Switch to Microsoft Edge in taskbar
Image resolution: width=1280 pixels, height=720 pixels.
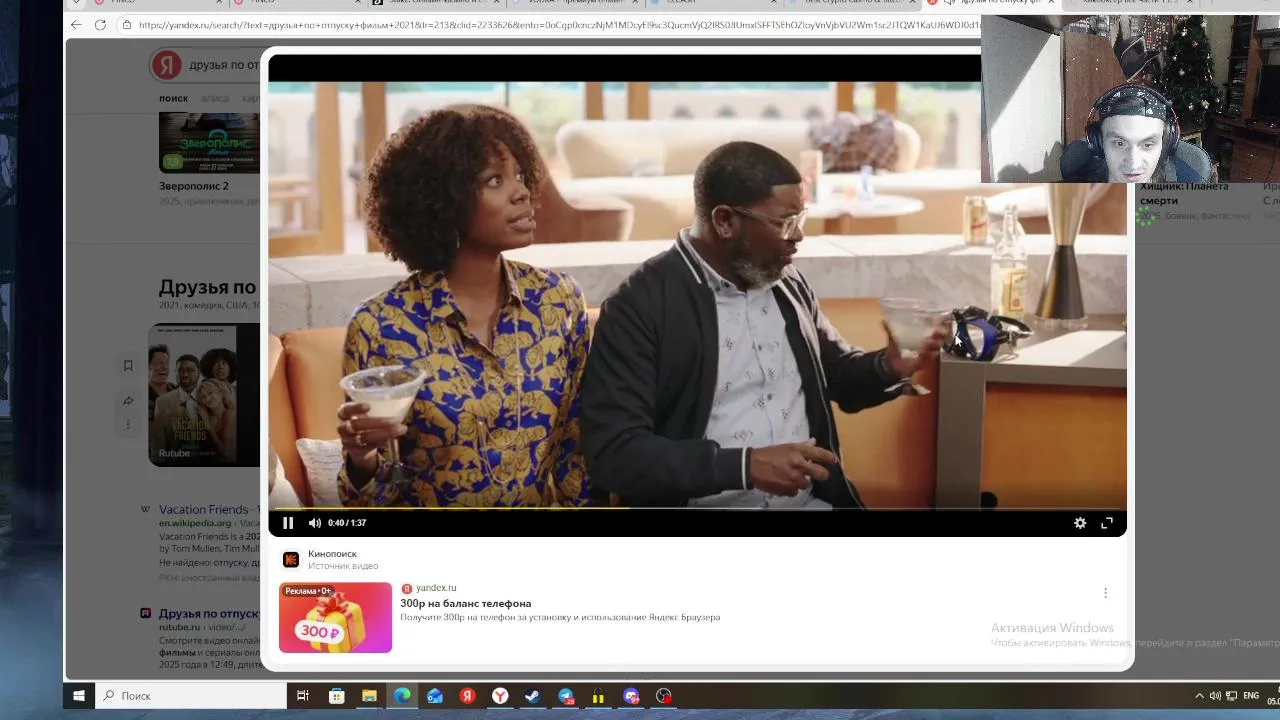click(402, 696)
